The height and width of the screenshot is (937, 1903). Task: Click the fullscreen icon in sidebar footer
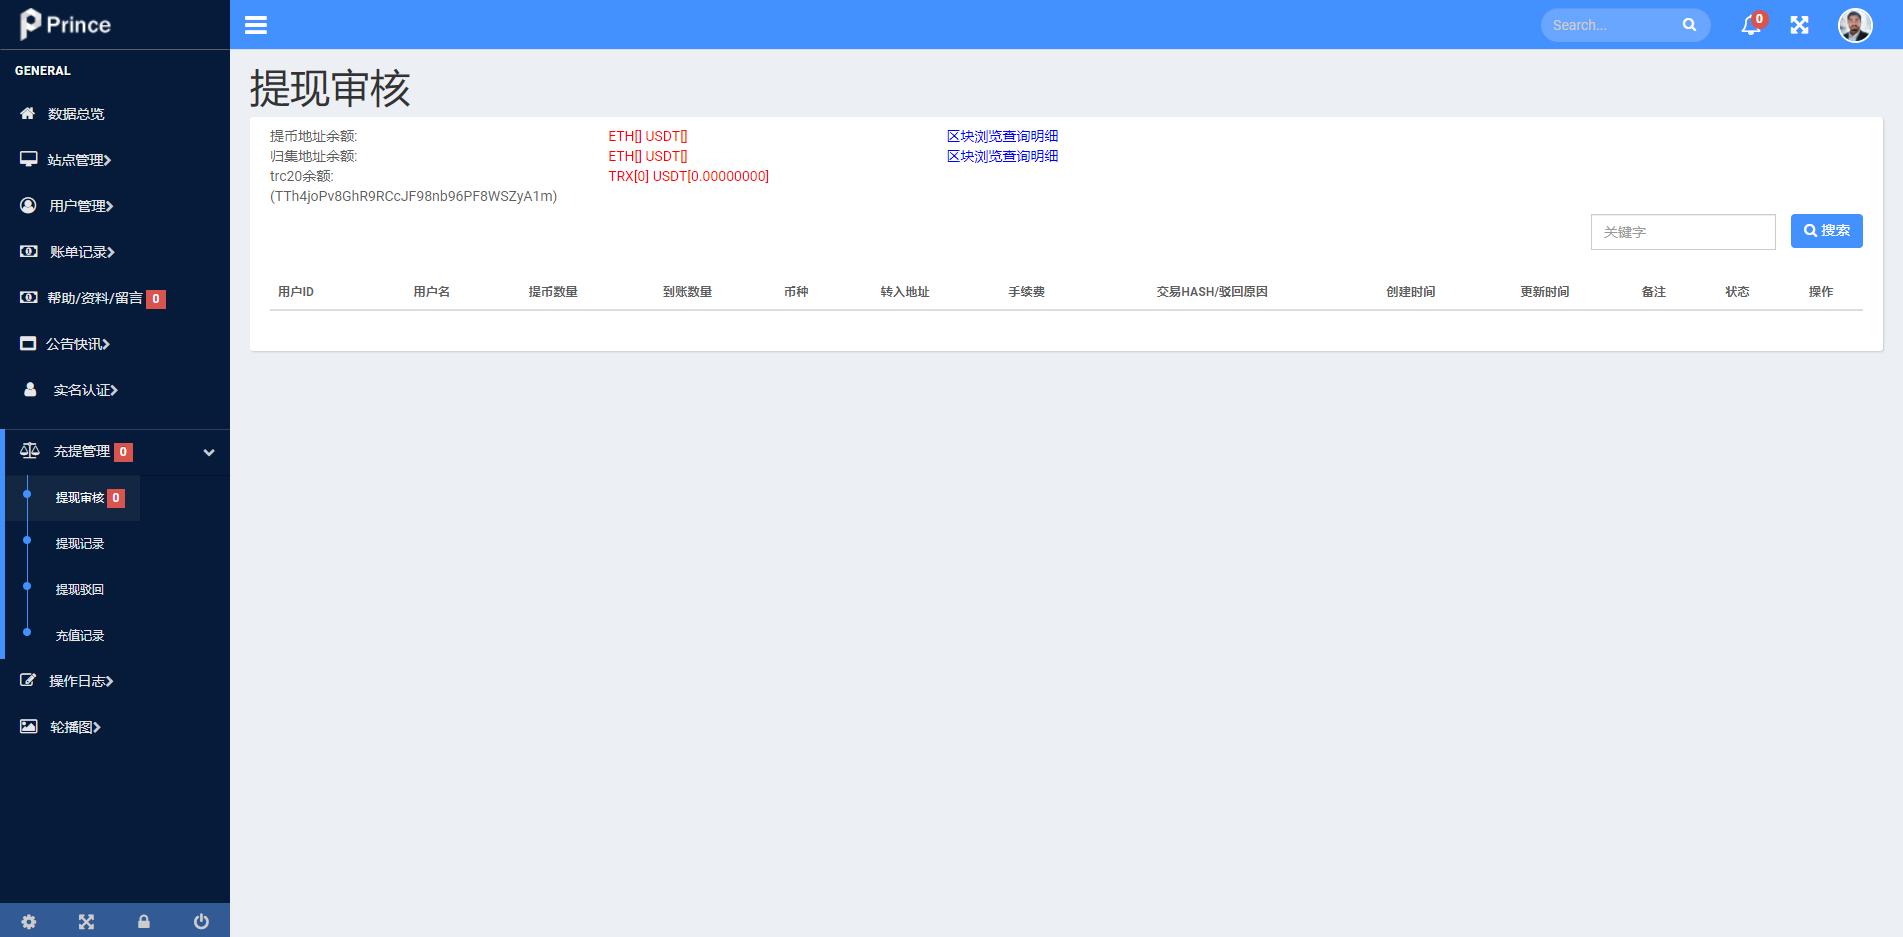(86, 921)
